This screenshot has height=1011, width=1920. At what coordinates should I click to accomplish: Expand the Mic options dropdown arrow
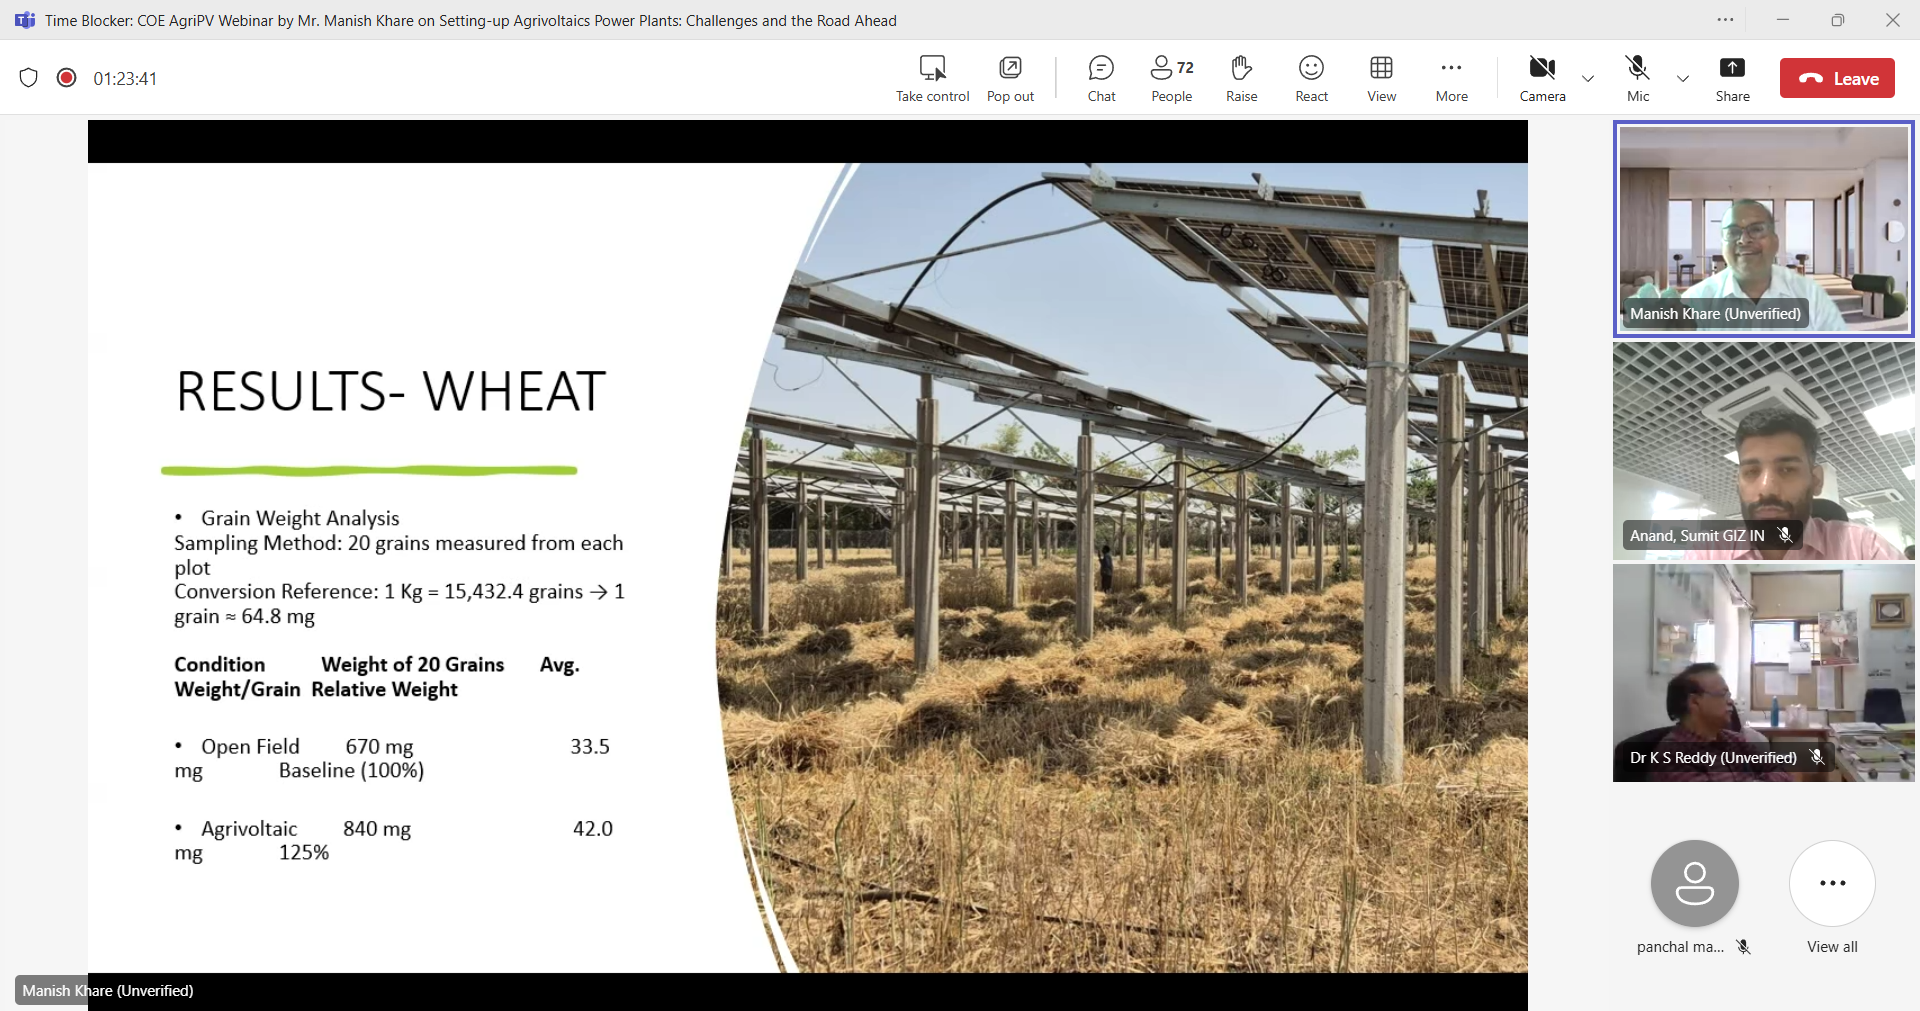click(1683, 79)
